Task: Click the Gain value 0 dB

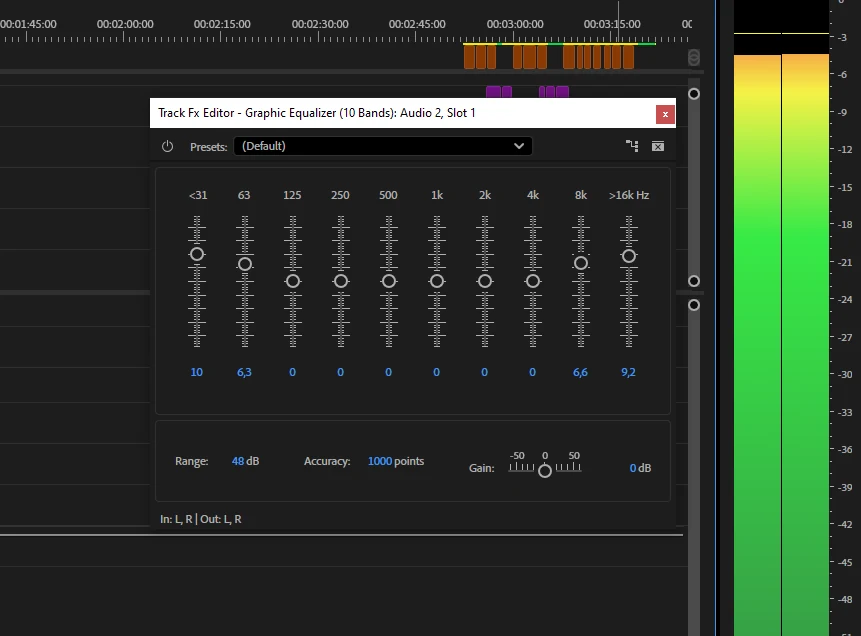Action: point(640,468)
